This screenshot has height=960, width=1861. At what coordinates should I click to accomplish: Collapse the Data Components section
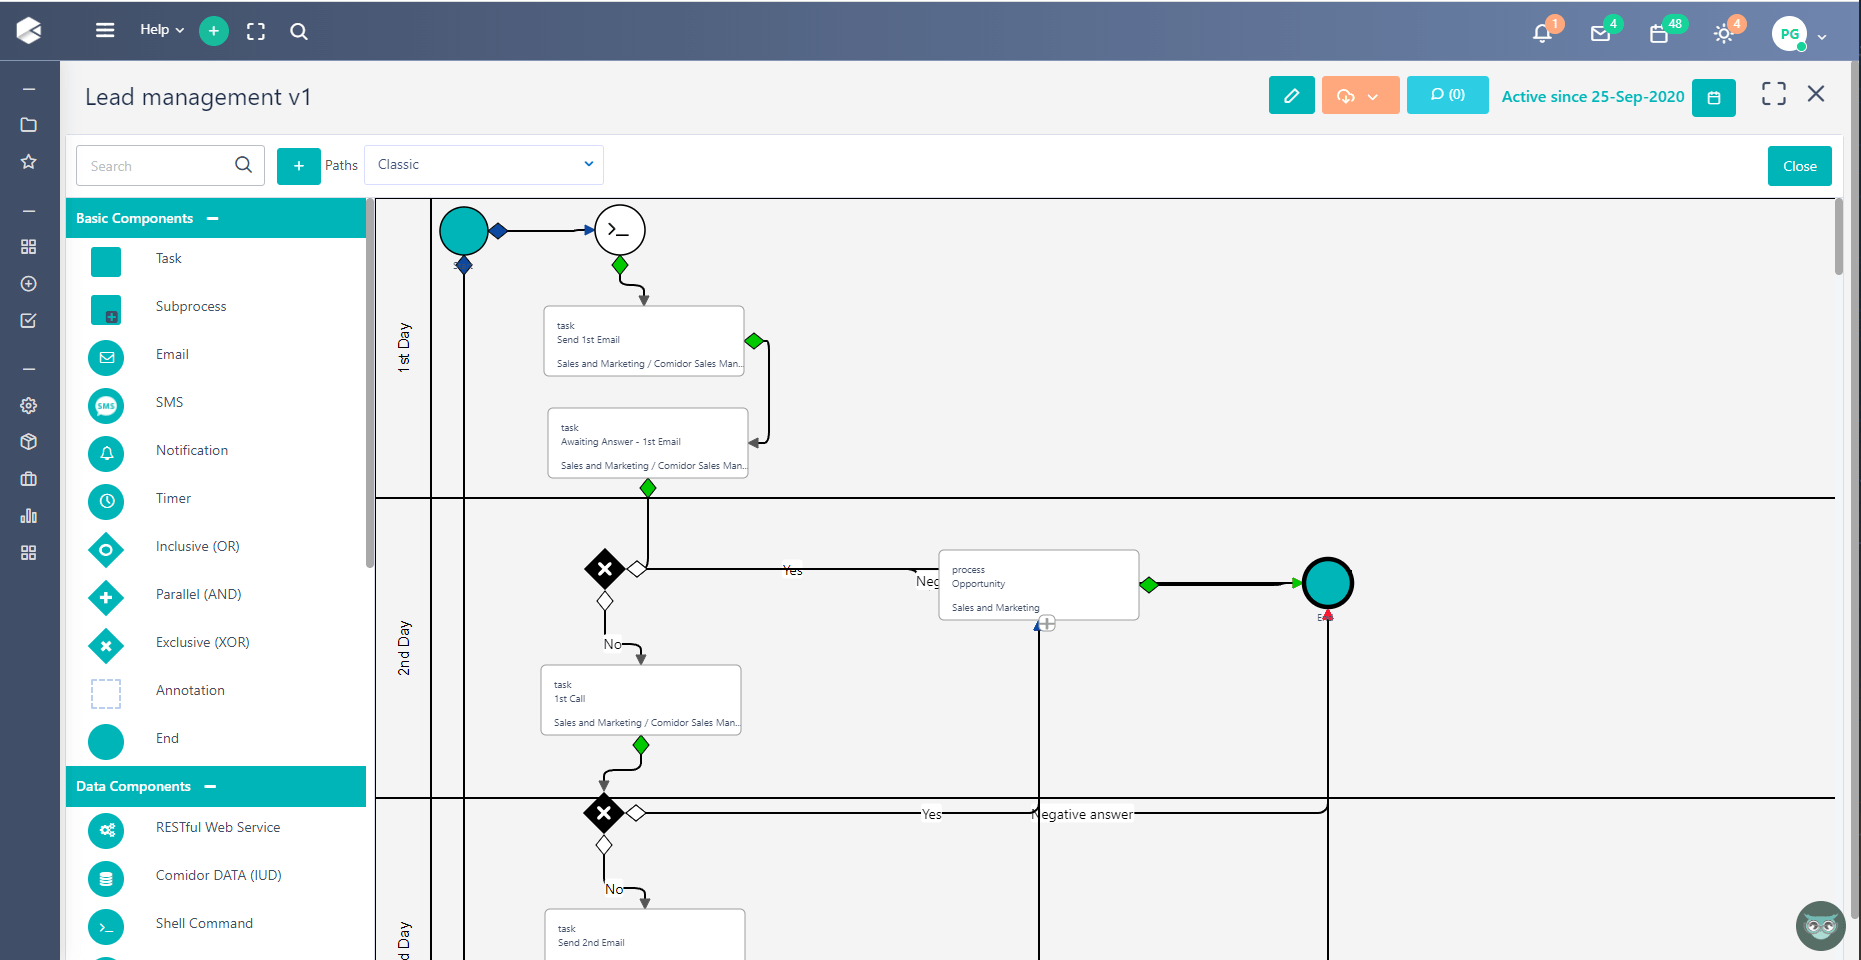pyautogui.click(x=210, y=786)
